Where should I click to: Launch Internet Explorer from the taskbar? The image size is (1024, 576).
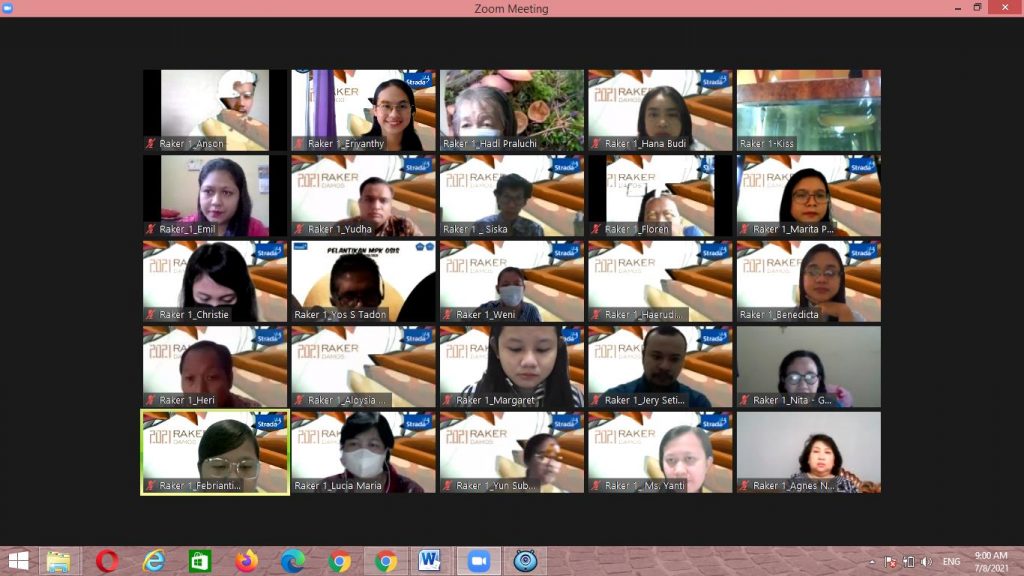tap(154, 561)
